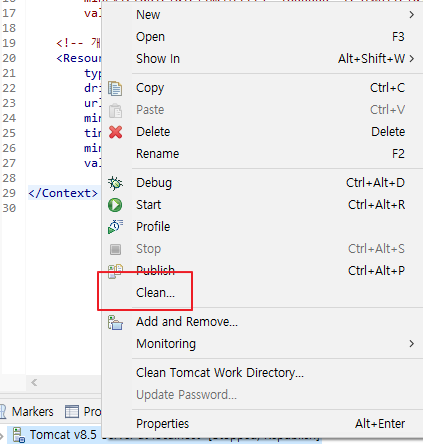
Task: Expand the Monitoring submenu arrow
Action: [x=412, y=344]
